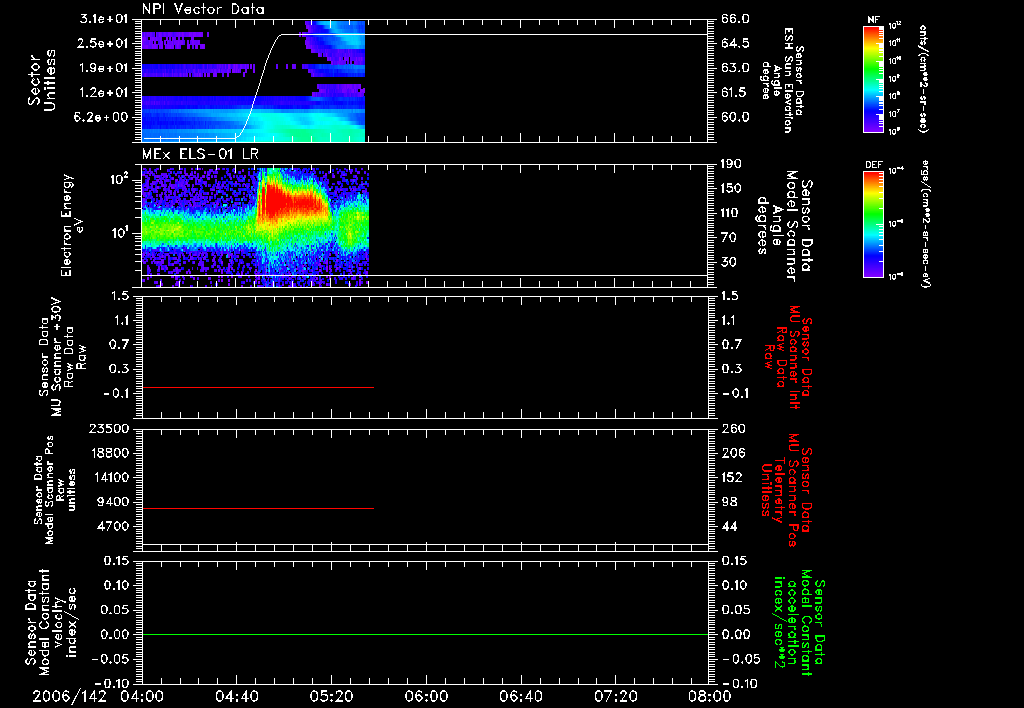The height and width of the screenshot is (708, 1024).
Task: Click the '3.1e+01' sector tick label
Action: click(x=103, y=18)
